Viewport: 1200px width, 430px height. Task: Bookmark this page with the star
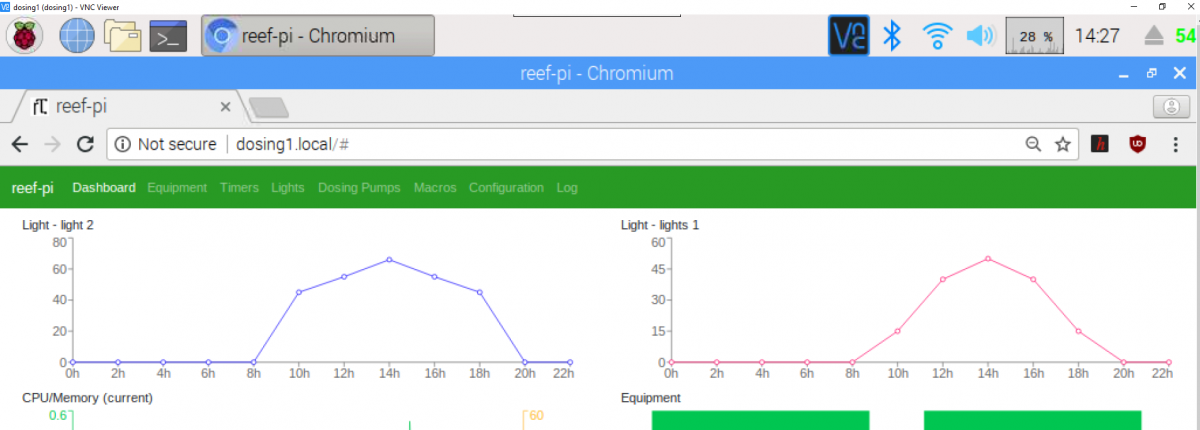pyautogui.click(x=1063, y=145)
